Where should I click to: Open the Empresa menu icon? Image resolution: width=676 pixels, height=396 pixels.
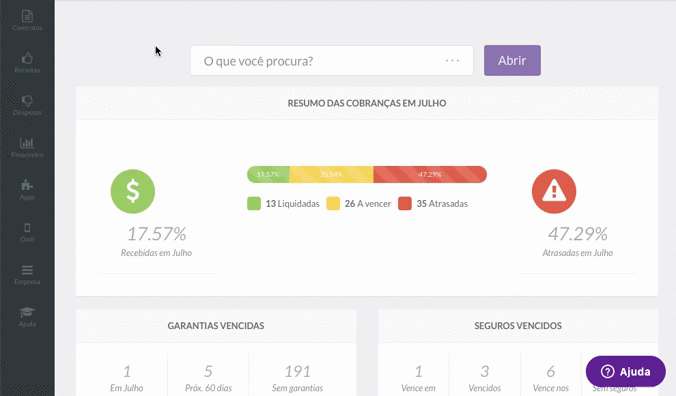pos(27,270)
